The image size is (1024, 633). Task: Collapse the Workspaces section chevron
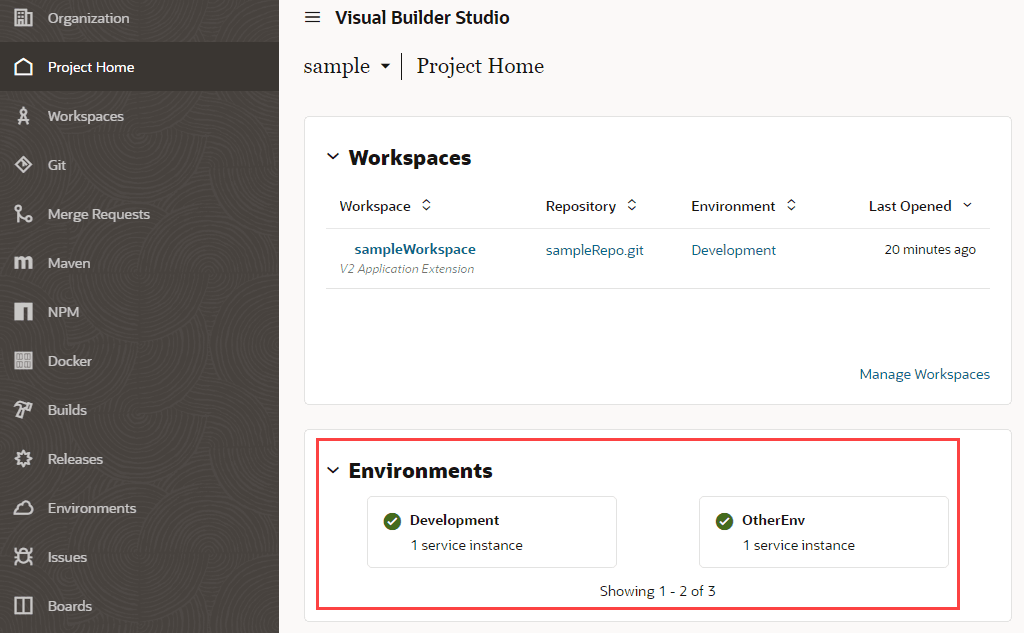(x=333, y=157)
